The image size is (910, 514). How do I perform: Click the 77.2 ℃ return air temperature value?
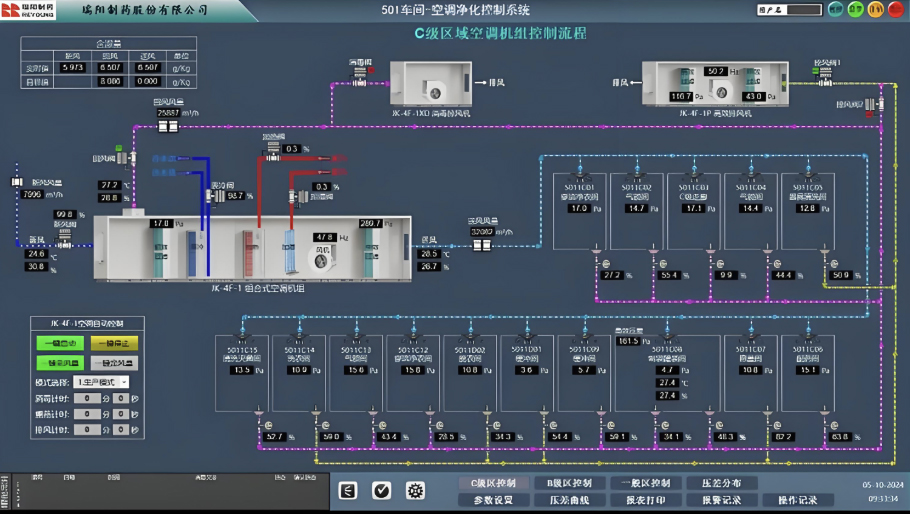[110, 185]
